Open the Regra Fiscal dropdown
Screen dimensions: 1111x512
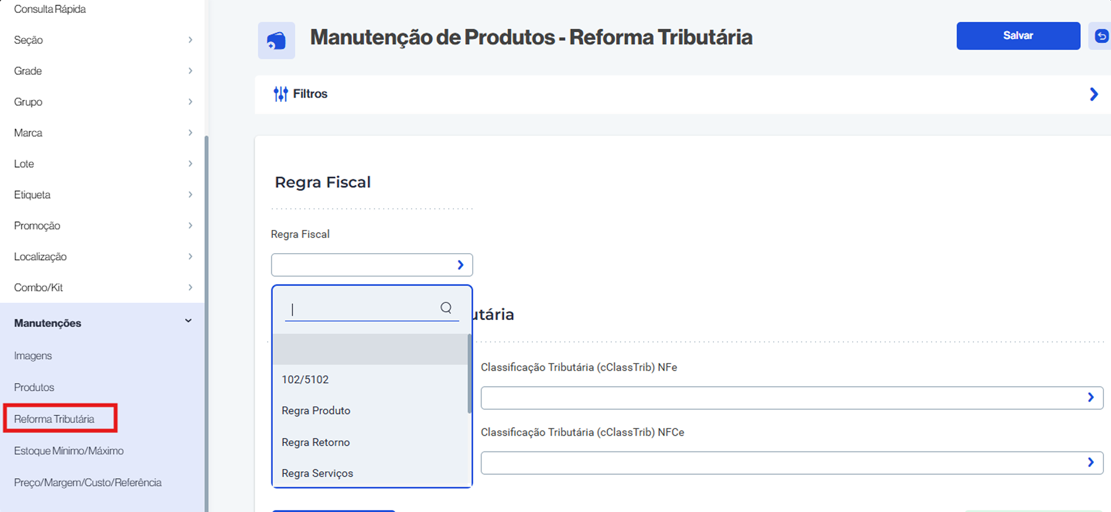pos(371,265)
